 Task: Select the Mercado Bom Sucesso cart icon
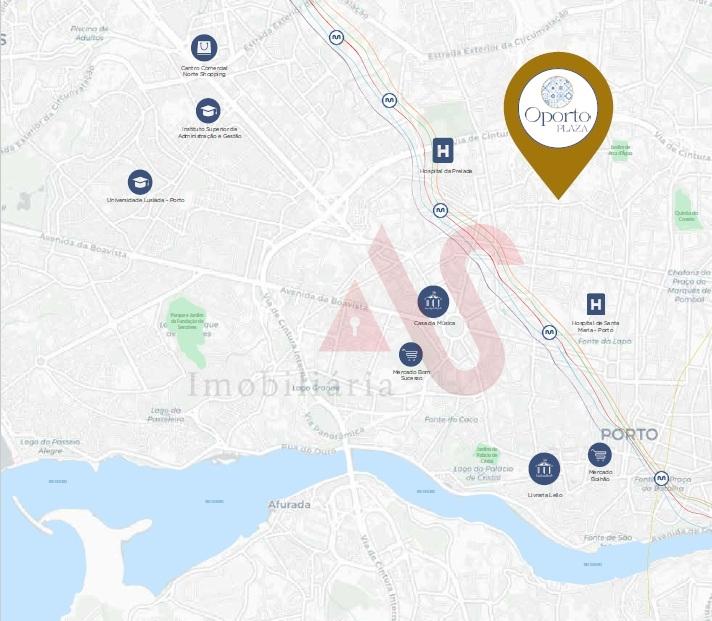pyautogui.click(x=411, y=355)
